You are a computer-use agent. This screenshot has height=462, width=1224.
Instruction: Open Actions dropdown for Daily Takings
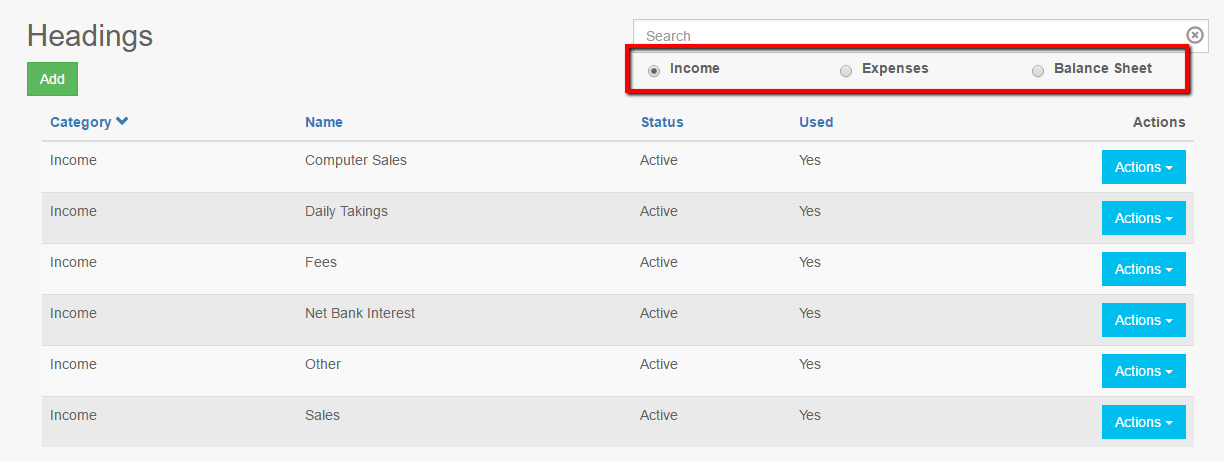click(1143, 218)
